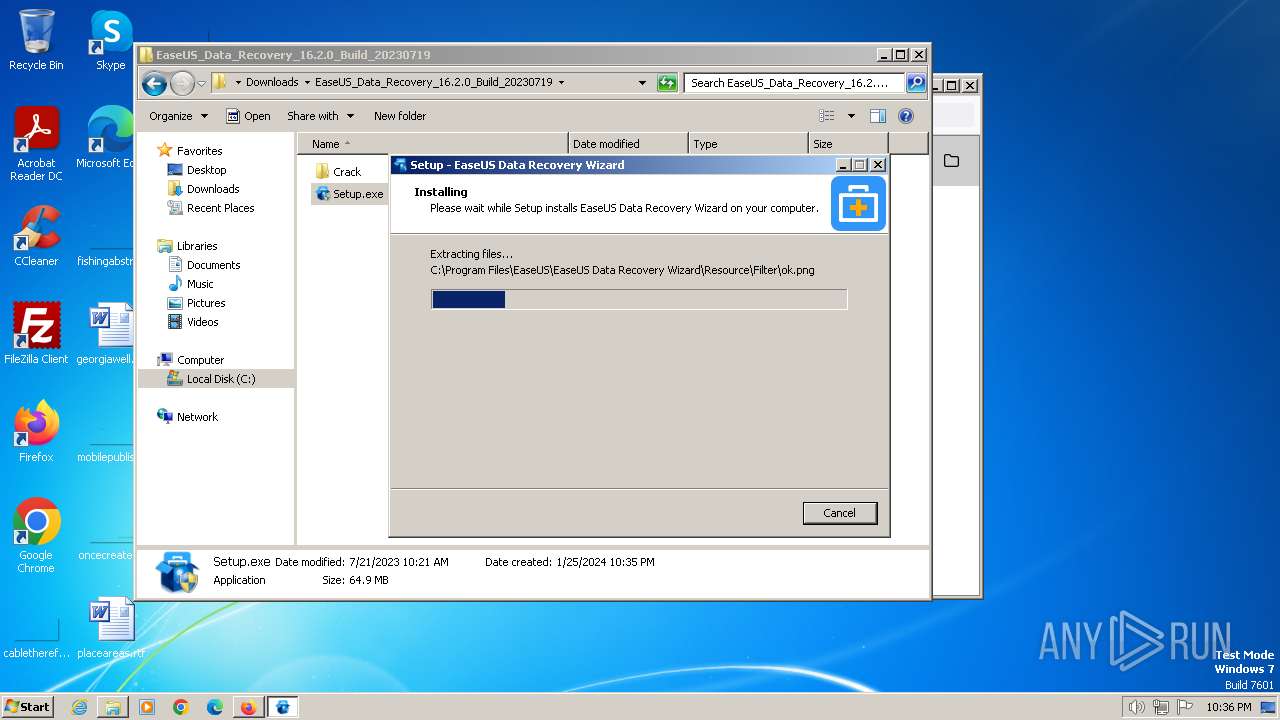Image resolution: width=1280 pixels, height=720 pixels.
Task: Sort by Date modified column
Action: click(628, 144)
